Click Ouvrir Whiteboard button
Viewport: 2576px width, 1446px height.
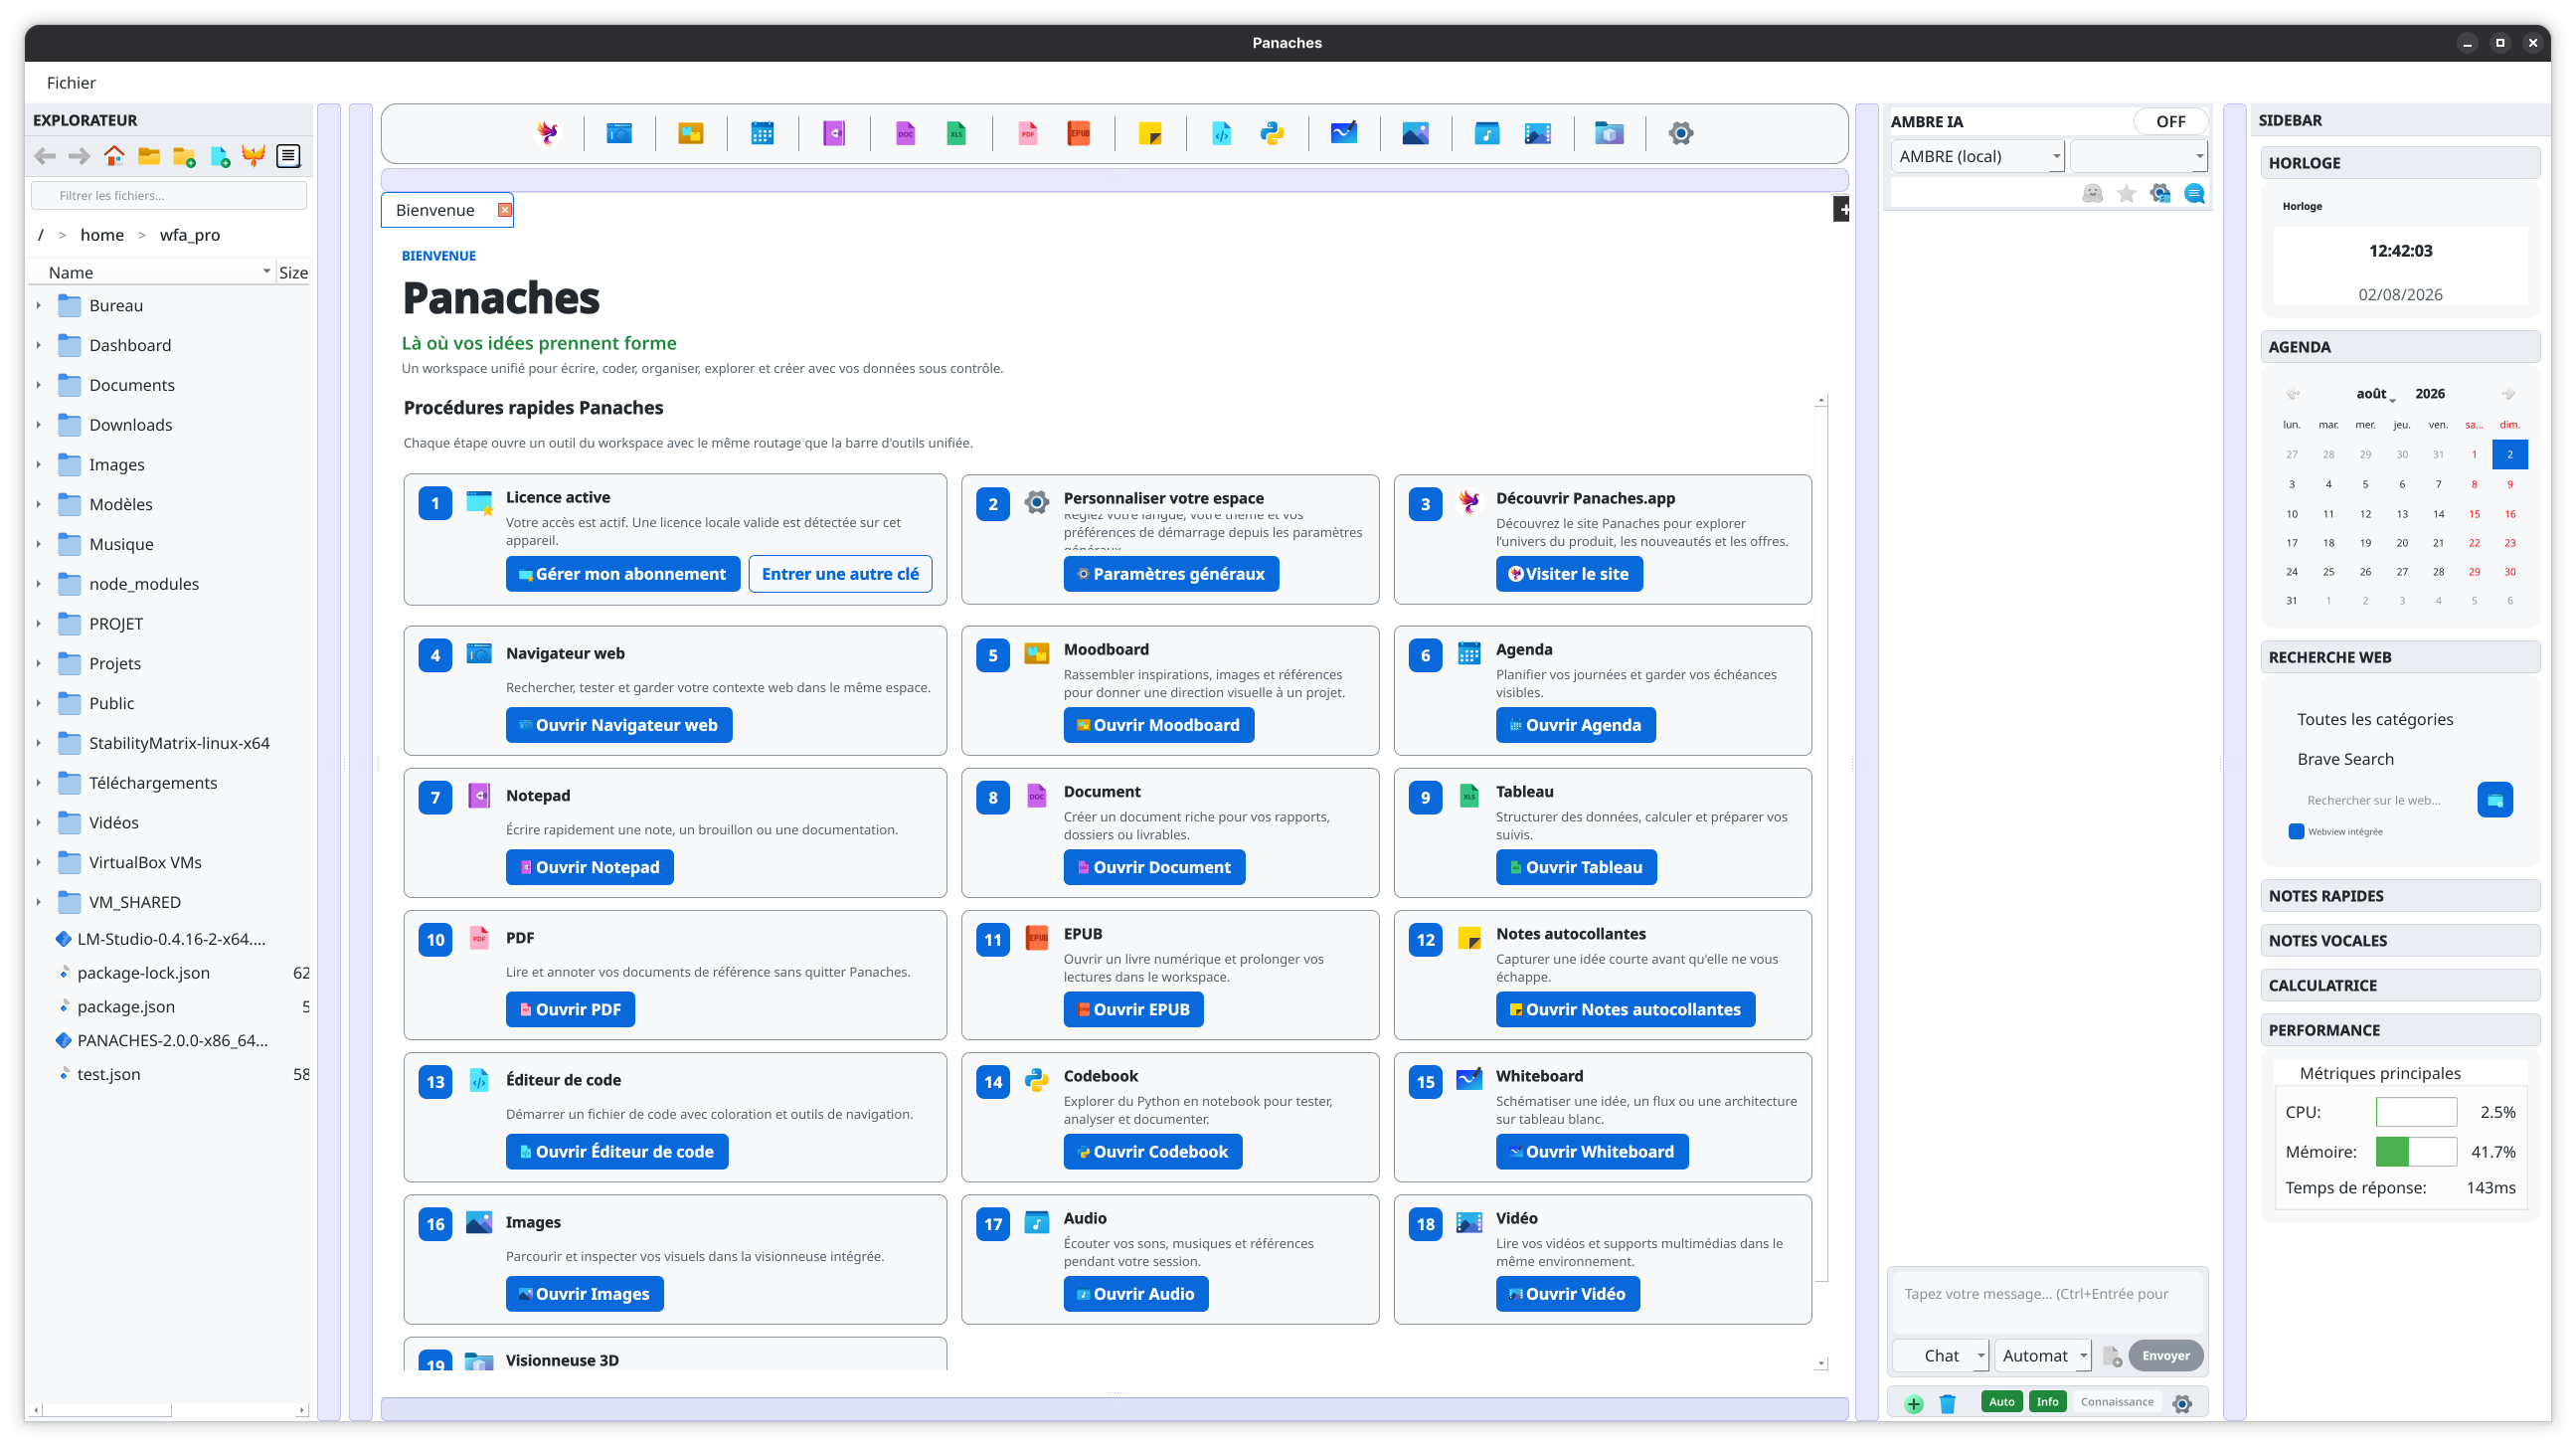1592,1152
